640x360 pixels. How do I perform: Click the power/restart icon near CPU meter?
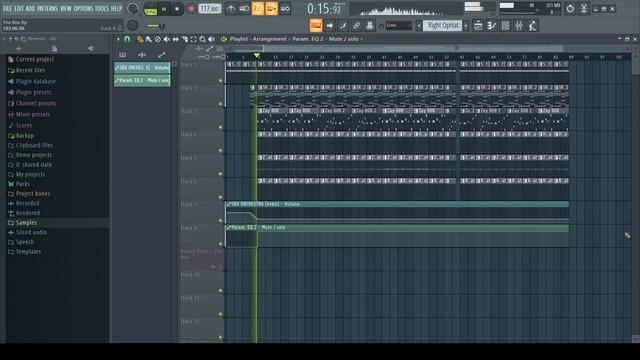(x=570, y=9)
